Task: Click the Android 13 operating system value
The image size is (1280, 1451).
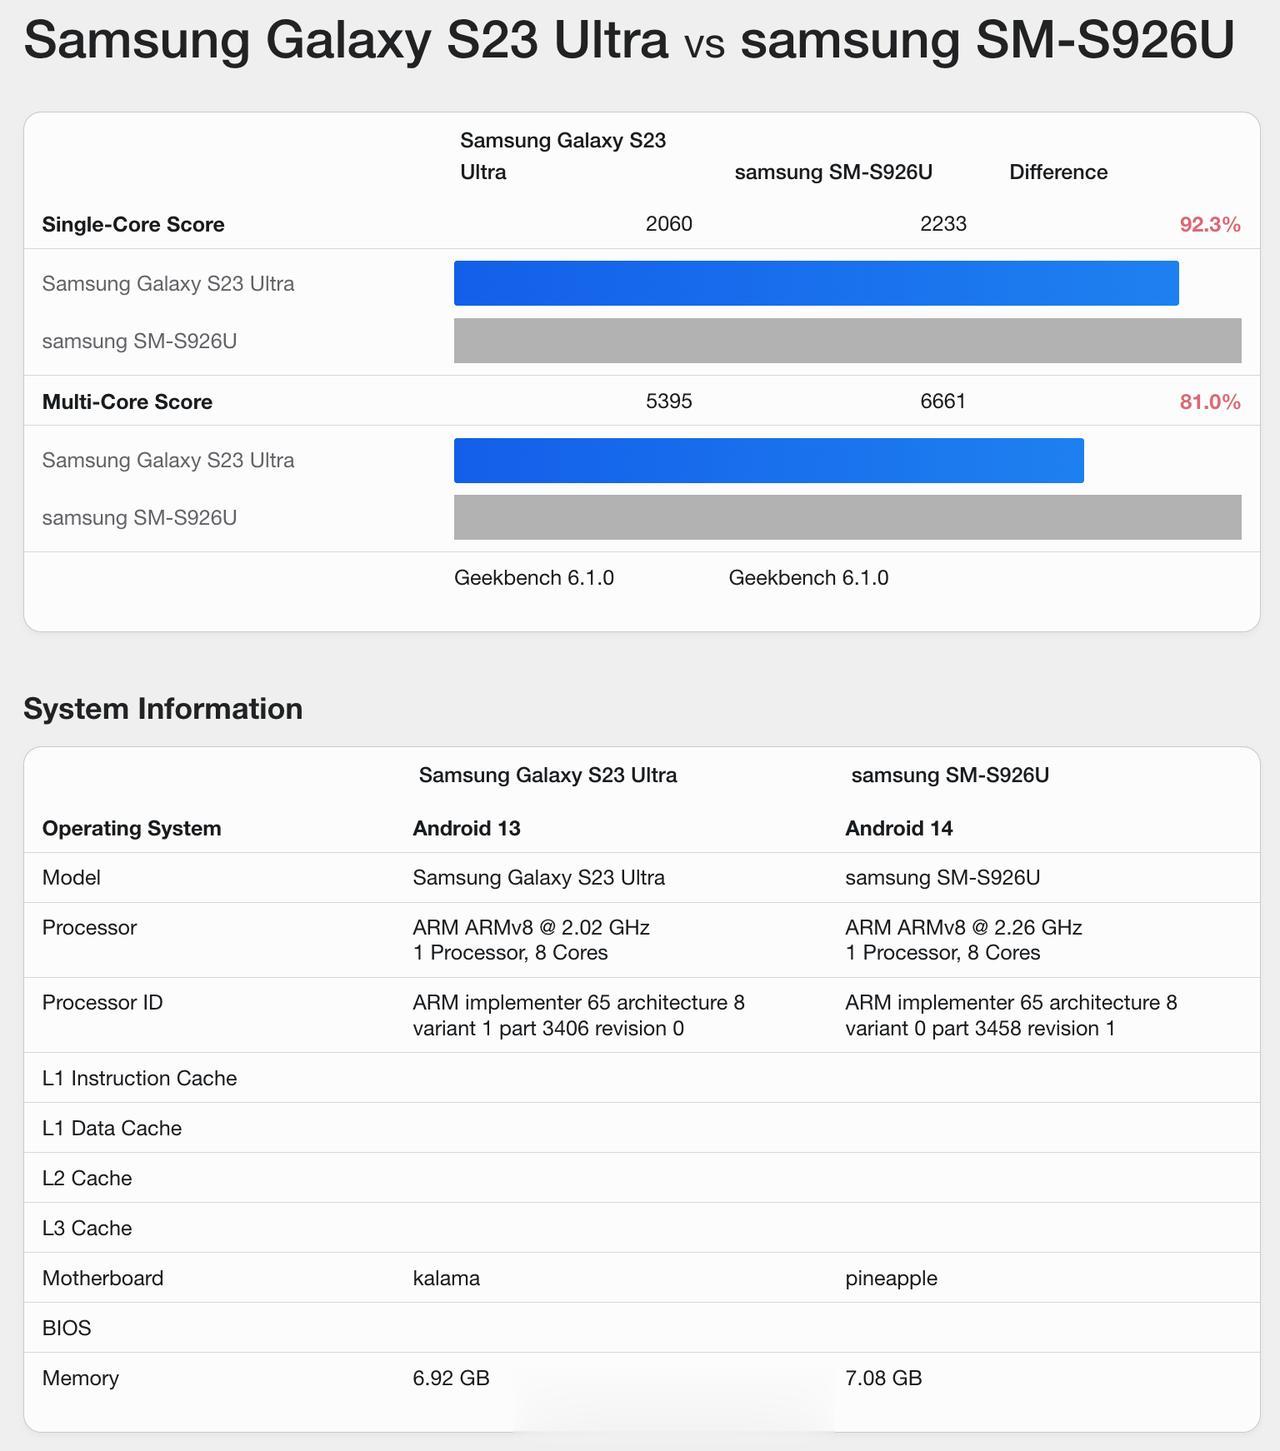Action: pos(467,828)
